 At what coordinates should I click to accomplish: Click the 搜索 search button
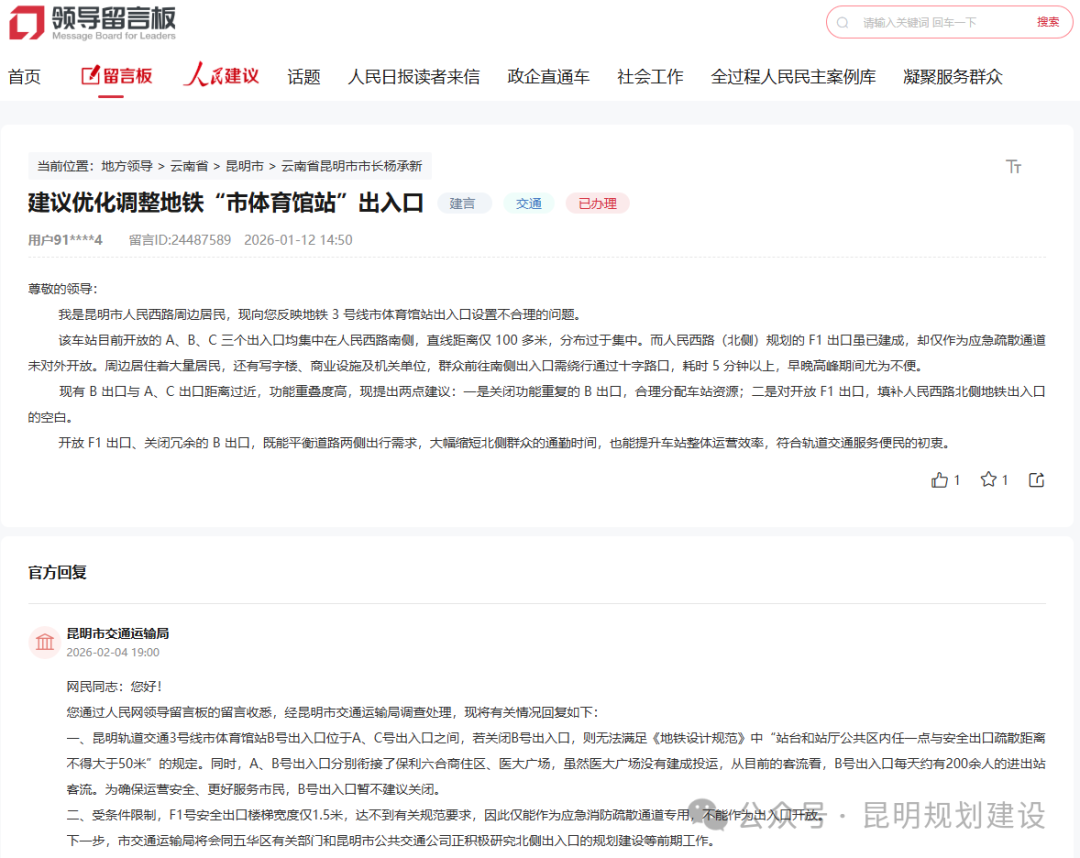[1046, 22]
